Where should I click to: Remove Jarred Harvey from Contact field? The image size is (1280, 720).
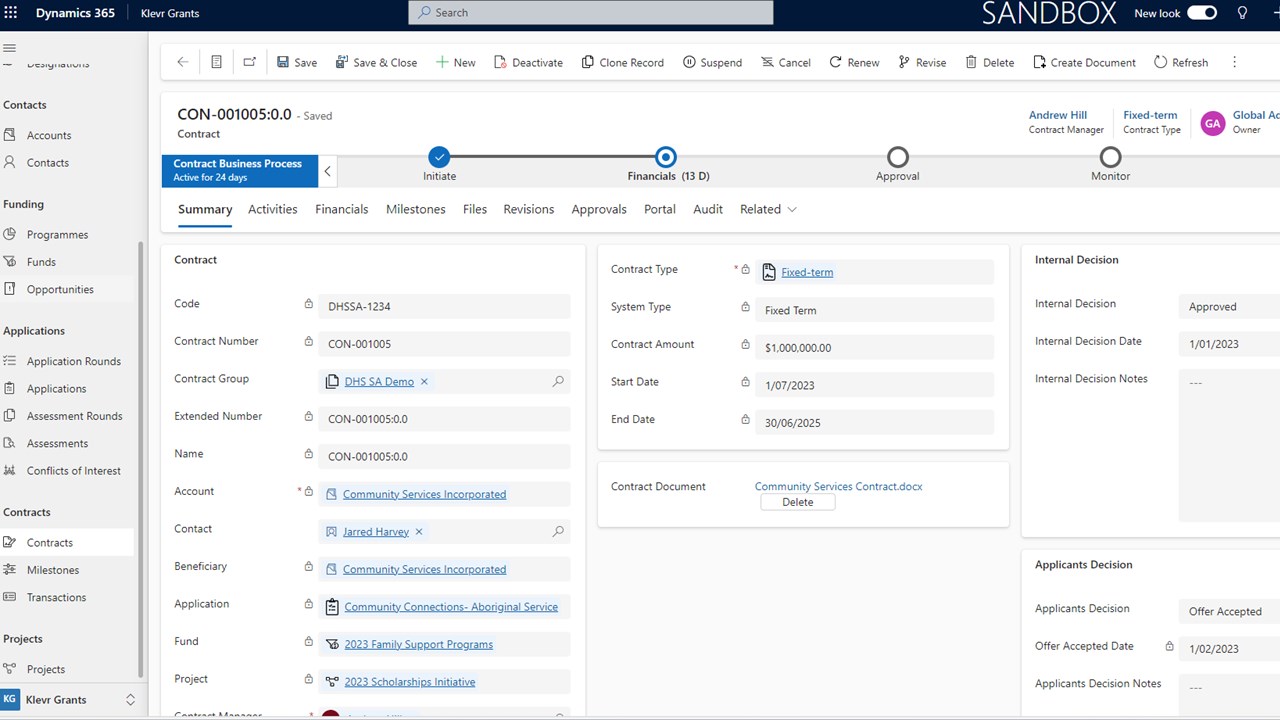click(419, 532)
